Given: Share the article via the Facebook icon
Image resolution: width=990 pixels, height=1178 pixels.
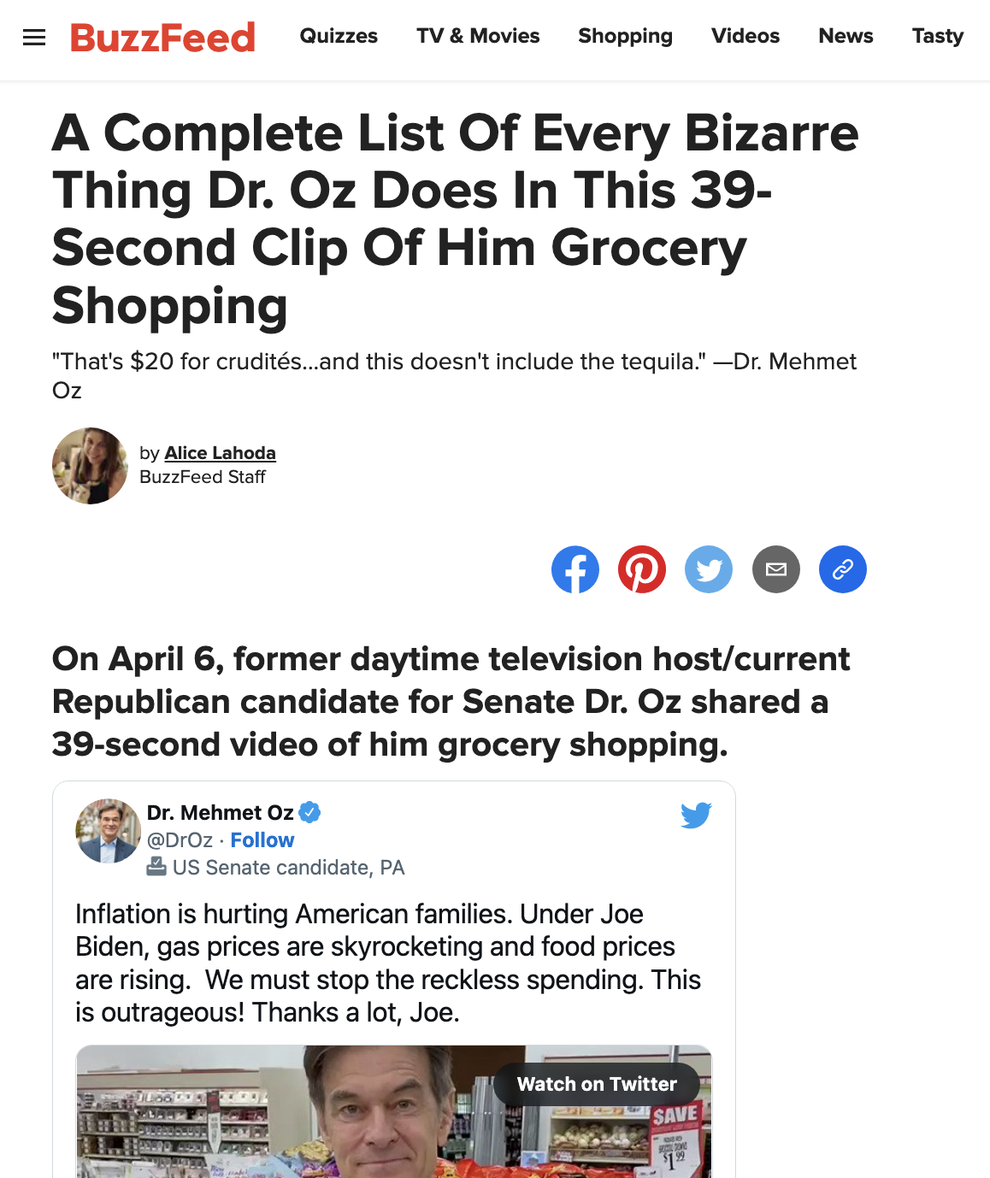Looking at the screenshot, I should (575, 569).
